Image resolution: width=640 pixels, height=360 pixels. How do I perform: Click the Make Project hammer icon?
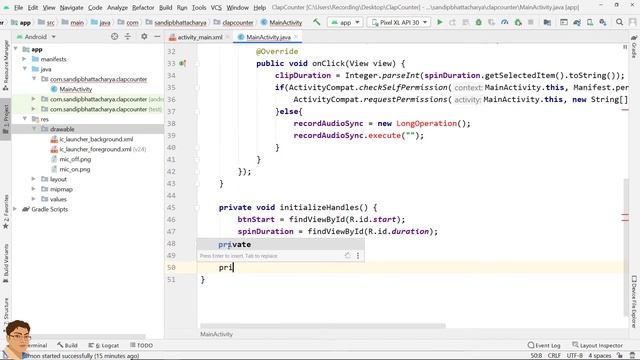tap(317, 22)
